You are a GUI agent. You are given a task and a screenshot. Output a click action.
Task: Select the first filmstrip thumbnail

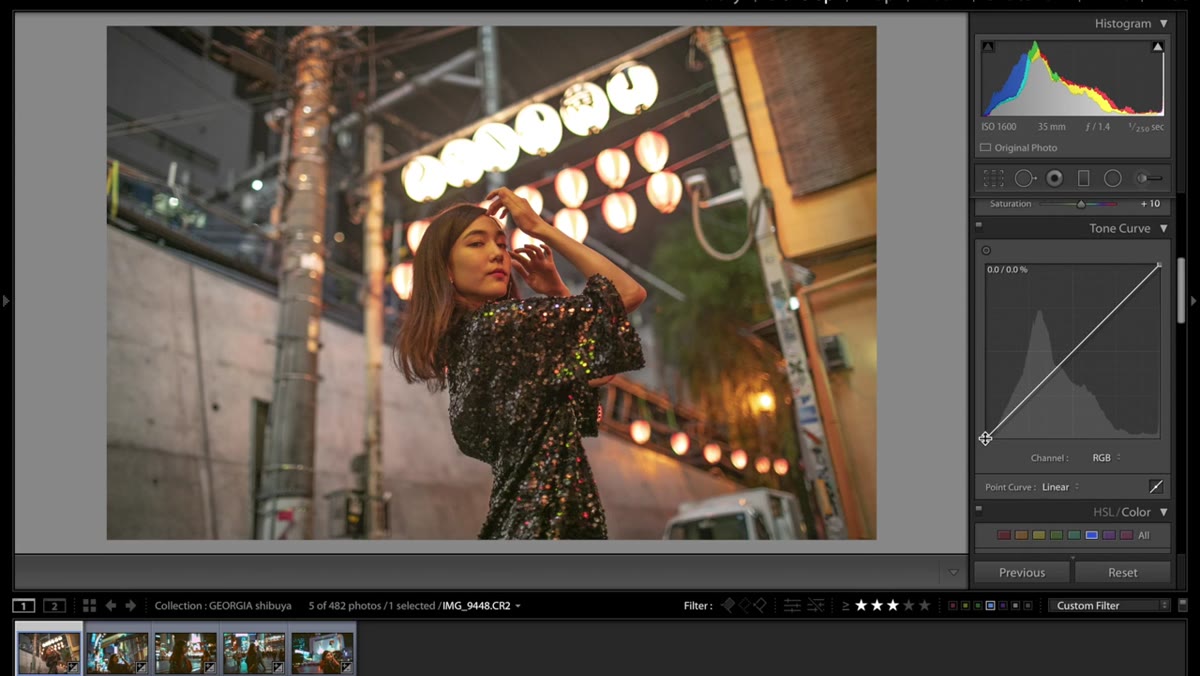(x=49, y=652)
